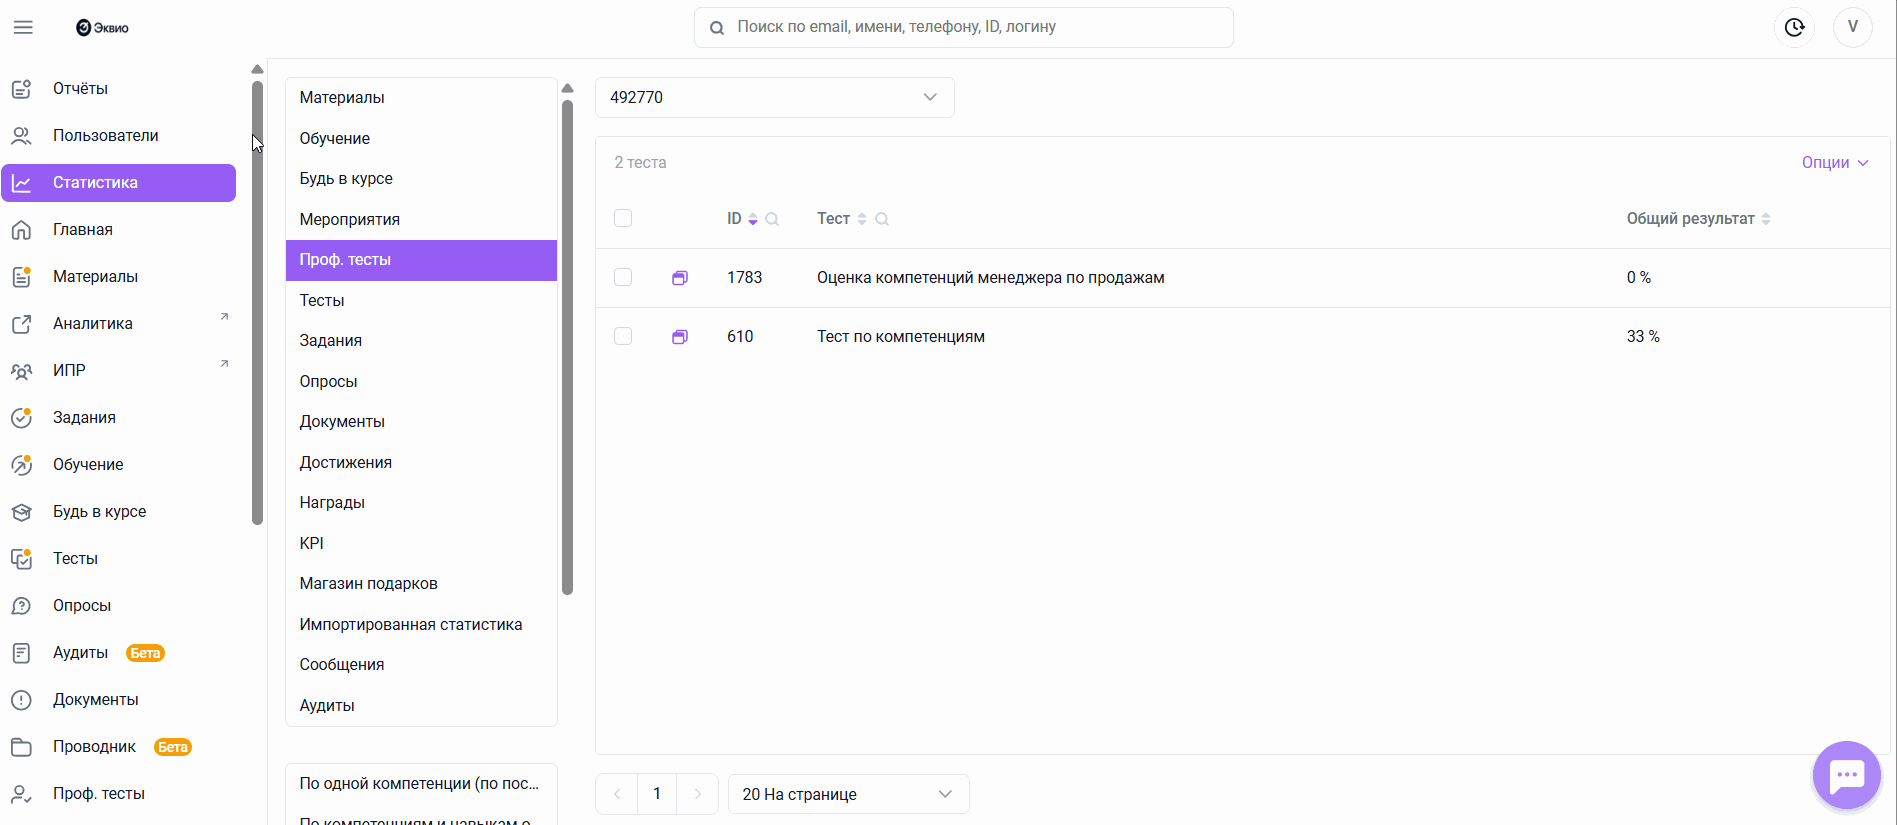The width and height of the screenshot is (1897, 825).
Task: Open the 492770 dropdown
Action: click(x=774, y=97)
